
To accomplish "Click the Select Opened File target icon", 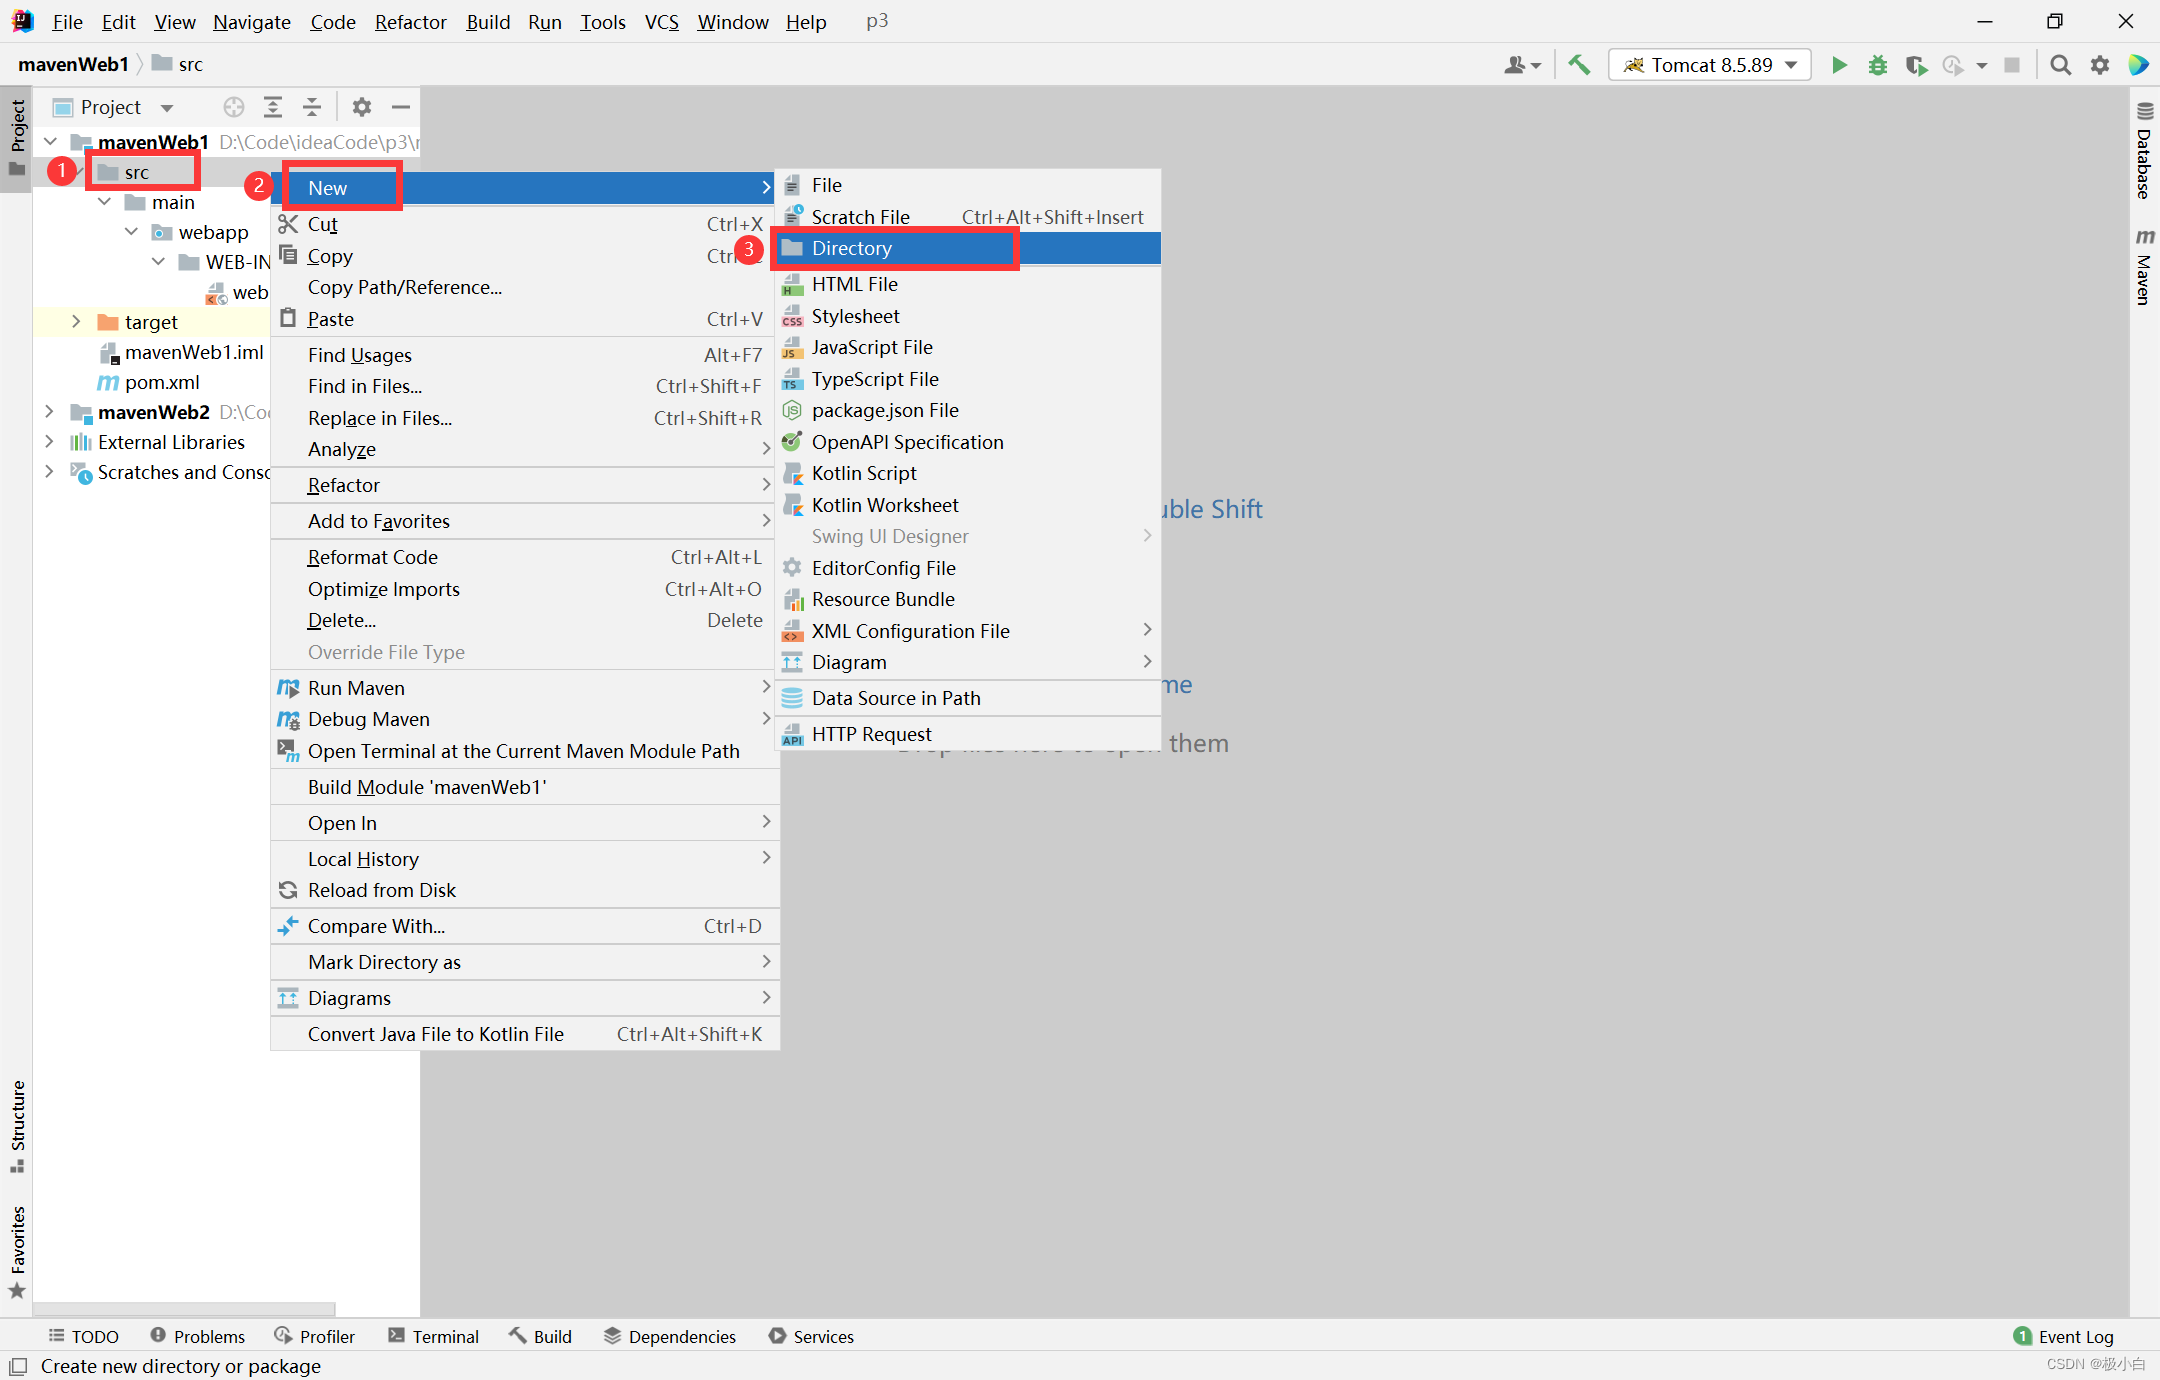I will [234, 107].
